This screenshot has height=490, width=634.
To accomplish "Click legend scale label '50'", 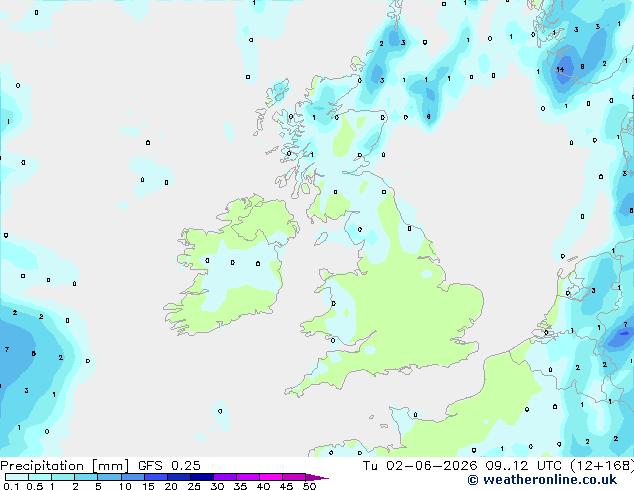I will click(x=309, y=486).
